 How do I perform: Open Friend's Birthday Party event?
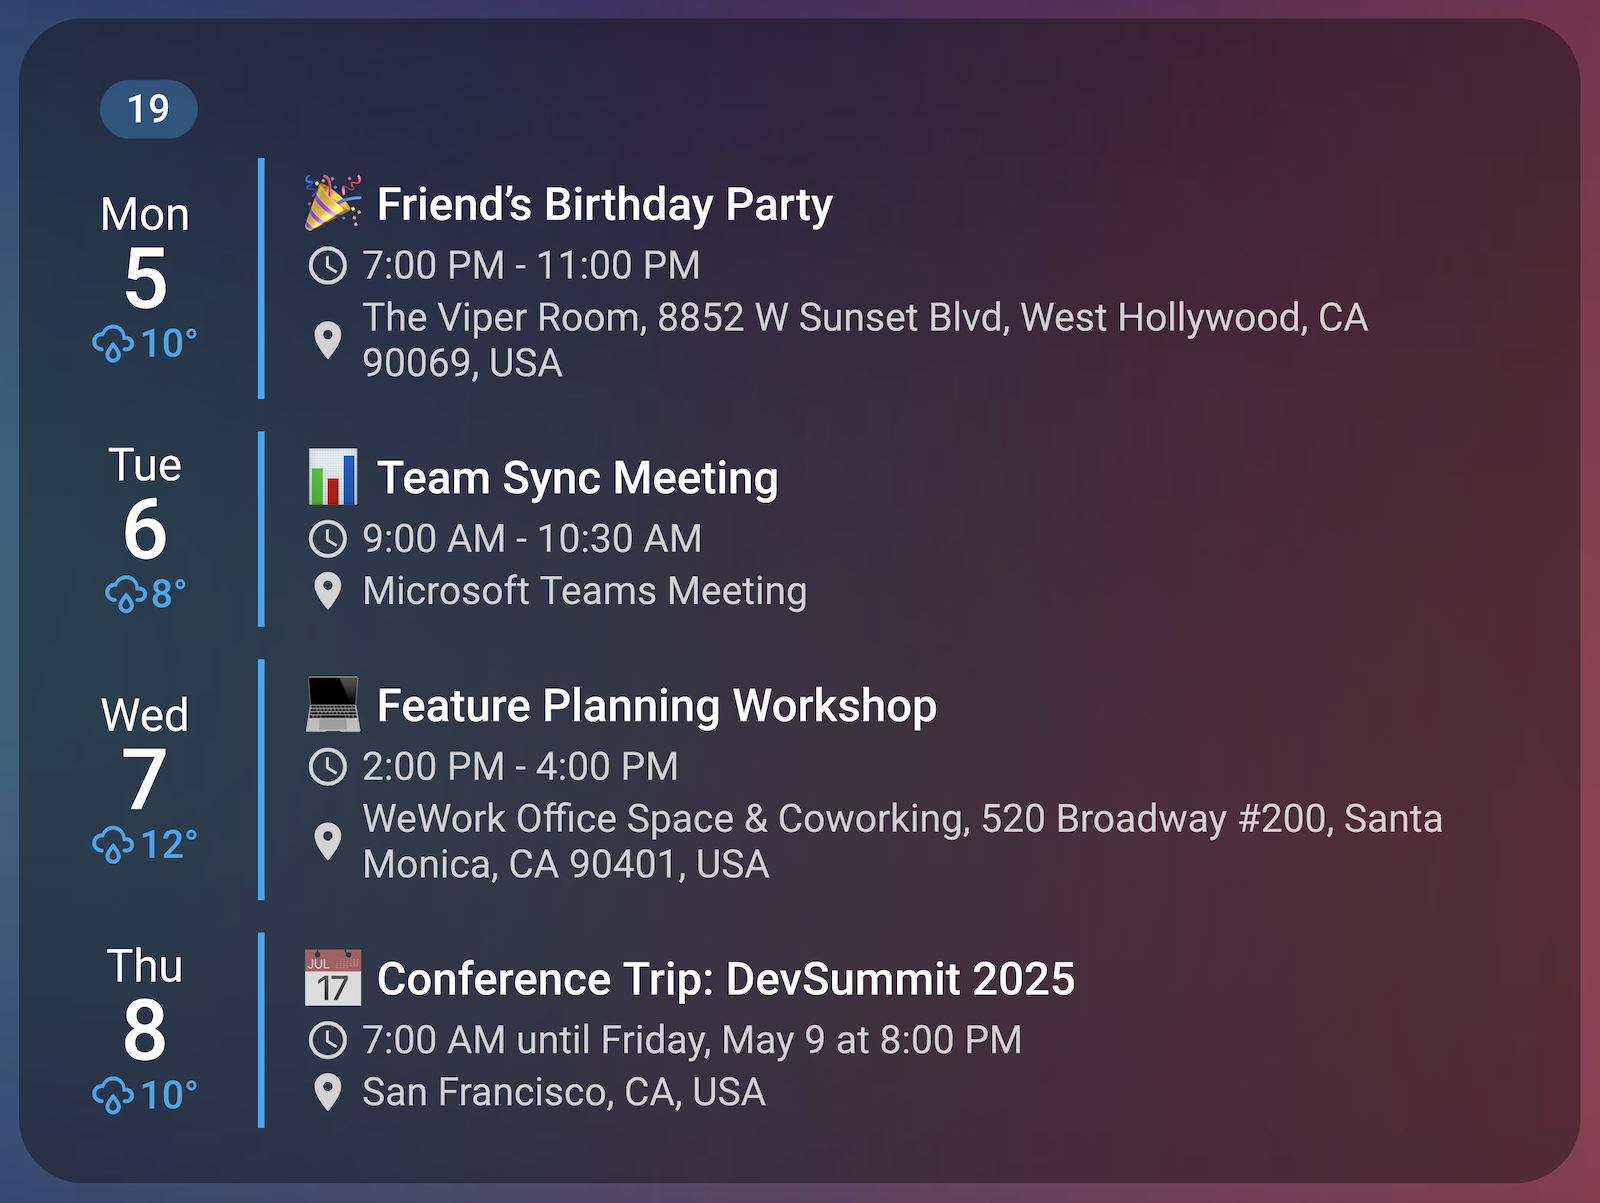(x=604, y=204)
